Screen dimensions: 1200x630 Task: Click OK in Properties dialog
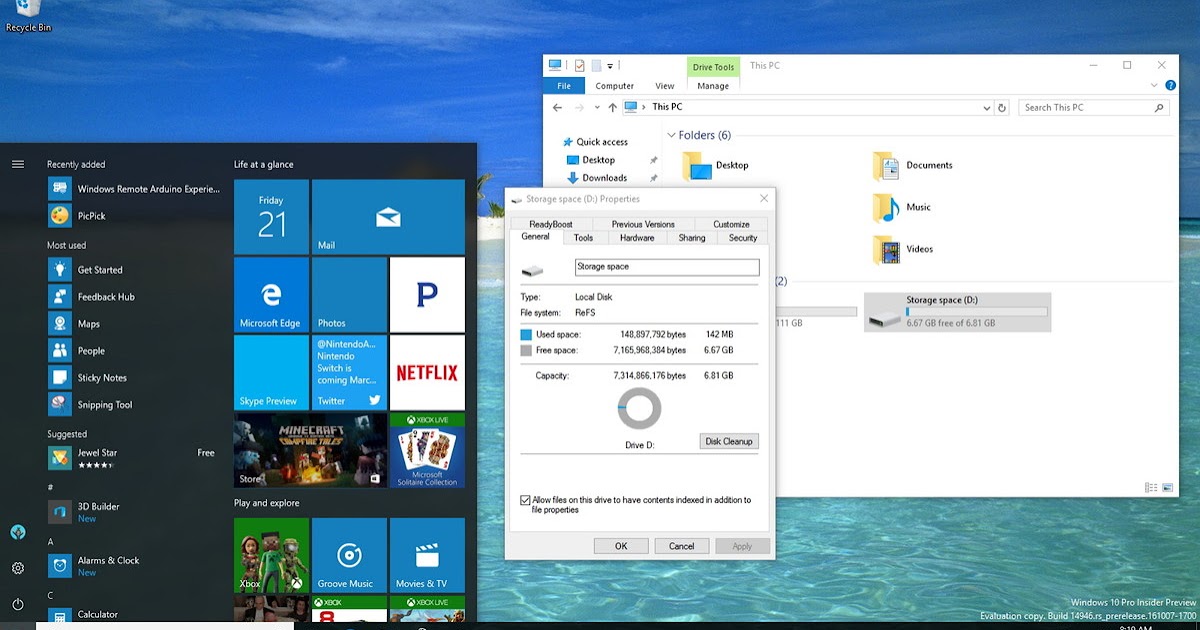[x=621, y=546]
